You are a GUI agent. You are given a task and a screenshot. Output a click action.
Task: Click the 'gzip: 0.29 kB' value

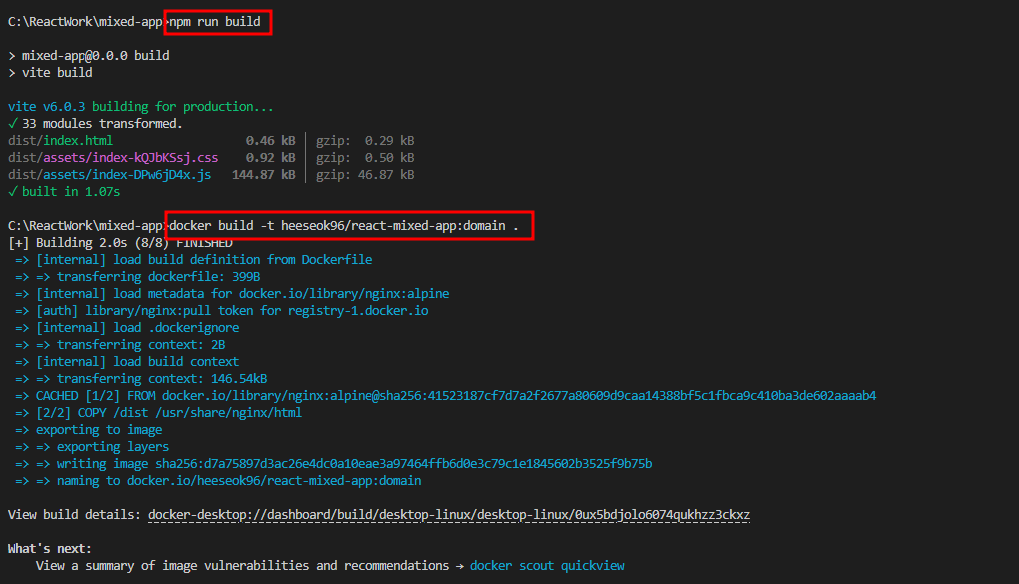coord(365,140)
